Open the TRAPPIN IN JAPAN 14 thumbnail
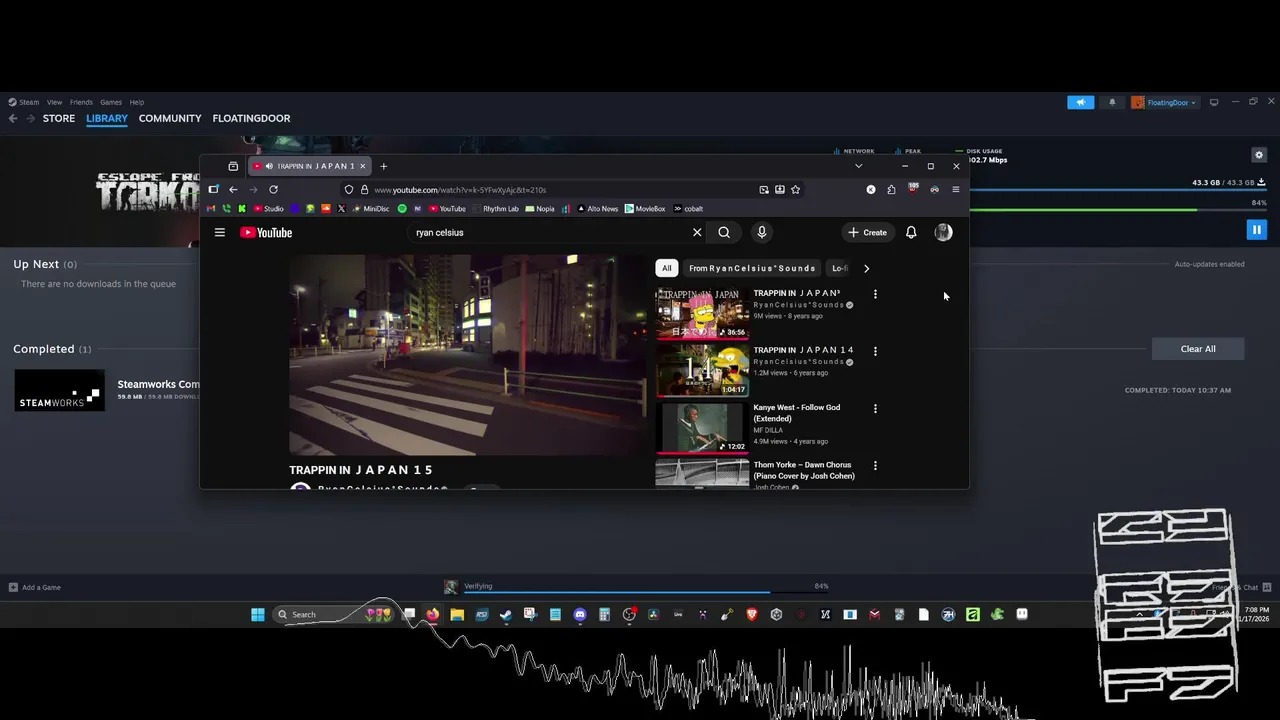The image size is (1280, 720). (x=702, y=369)
